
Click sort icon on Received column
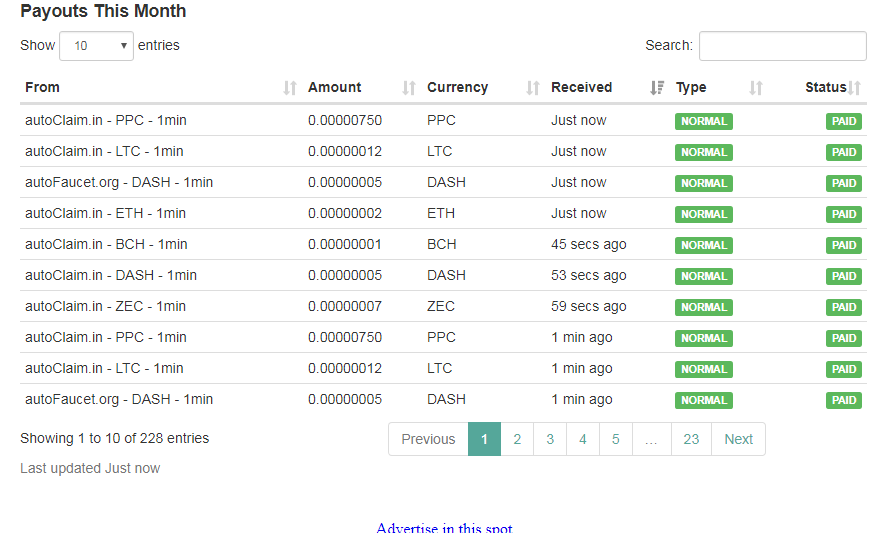pyautogui.click(x=657, y=88)
